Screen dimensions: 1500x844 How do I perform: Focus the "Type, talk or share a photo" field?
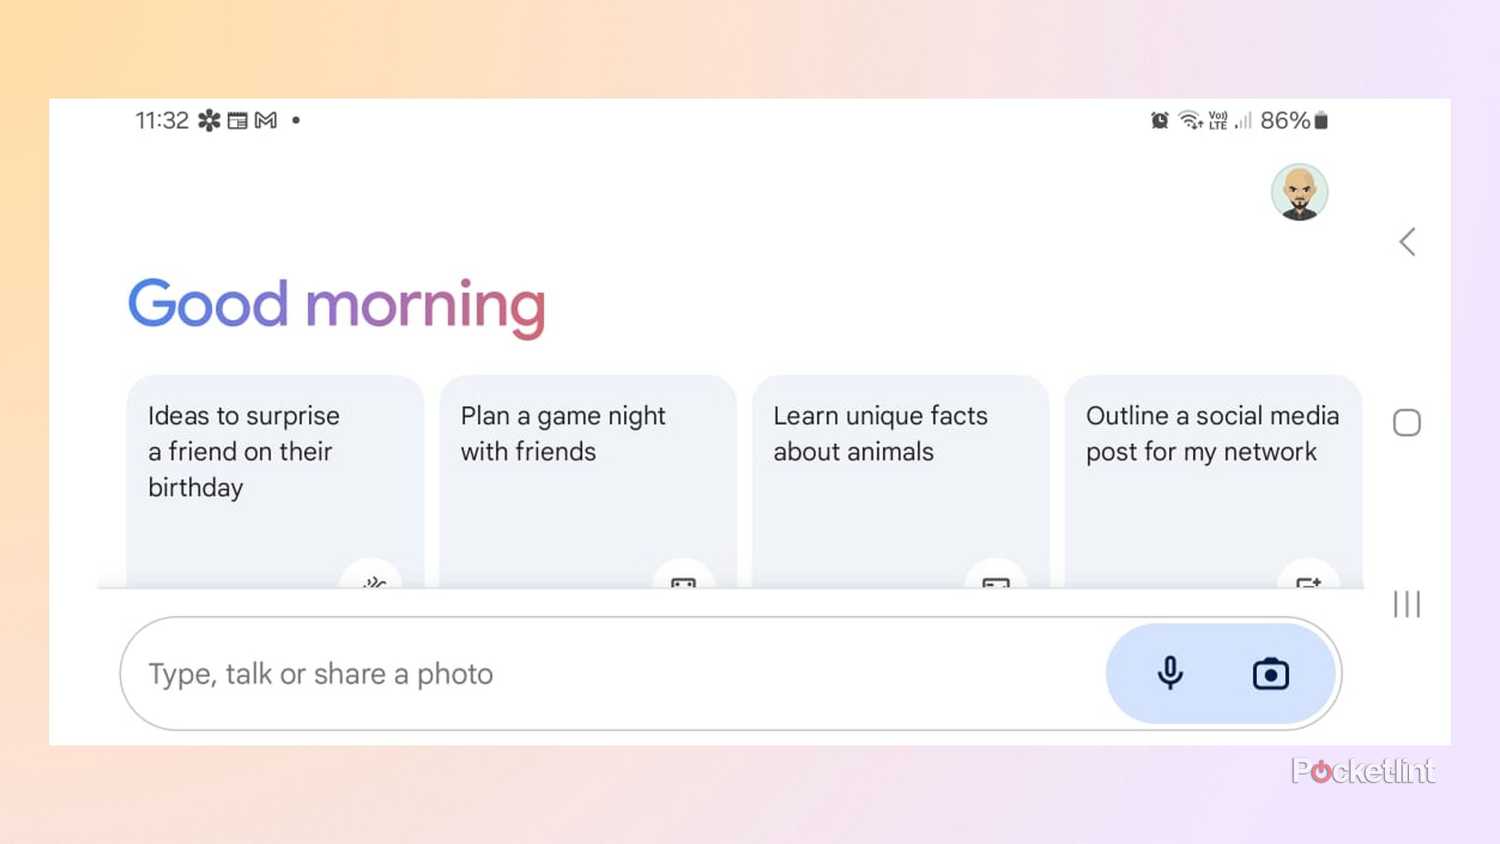tap(600, 674)
